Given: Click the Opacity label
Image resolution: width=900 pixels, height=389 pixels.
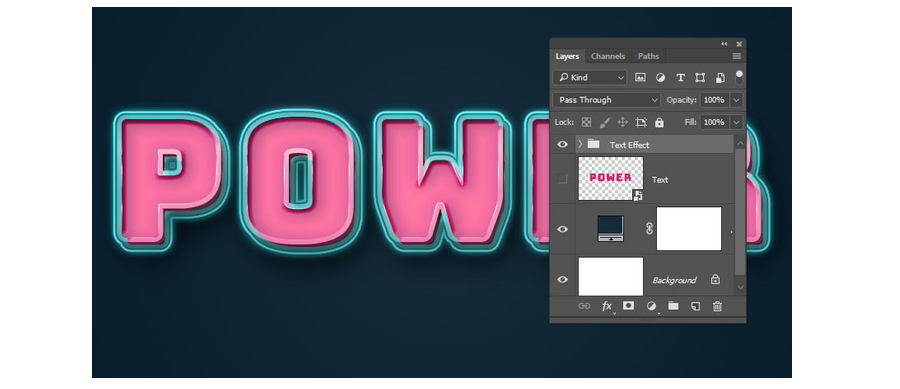Looking at the screenshot, I should point(681,100).
